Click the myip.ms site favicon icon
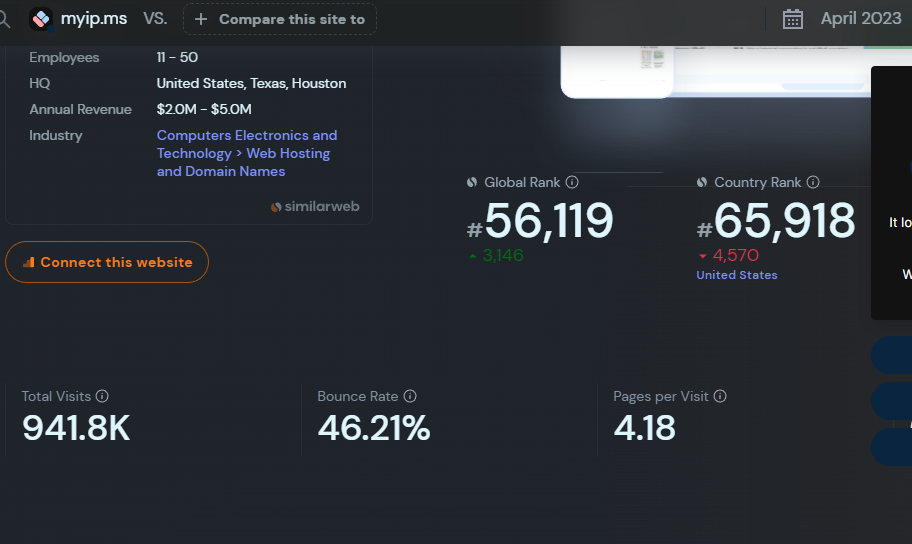Viewport: 912px width, 544px height. (x=41, y=19)
